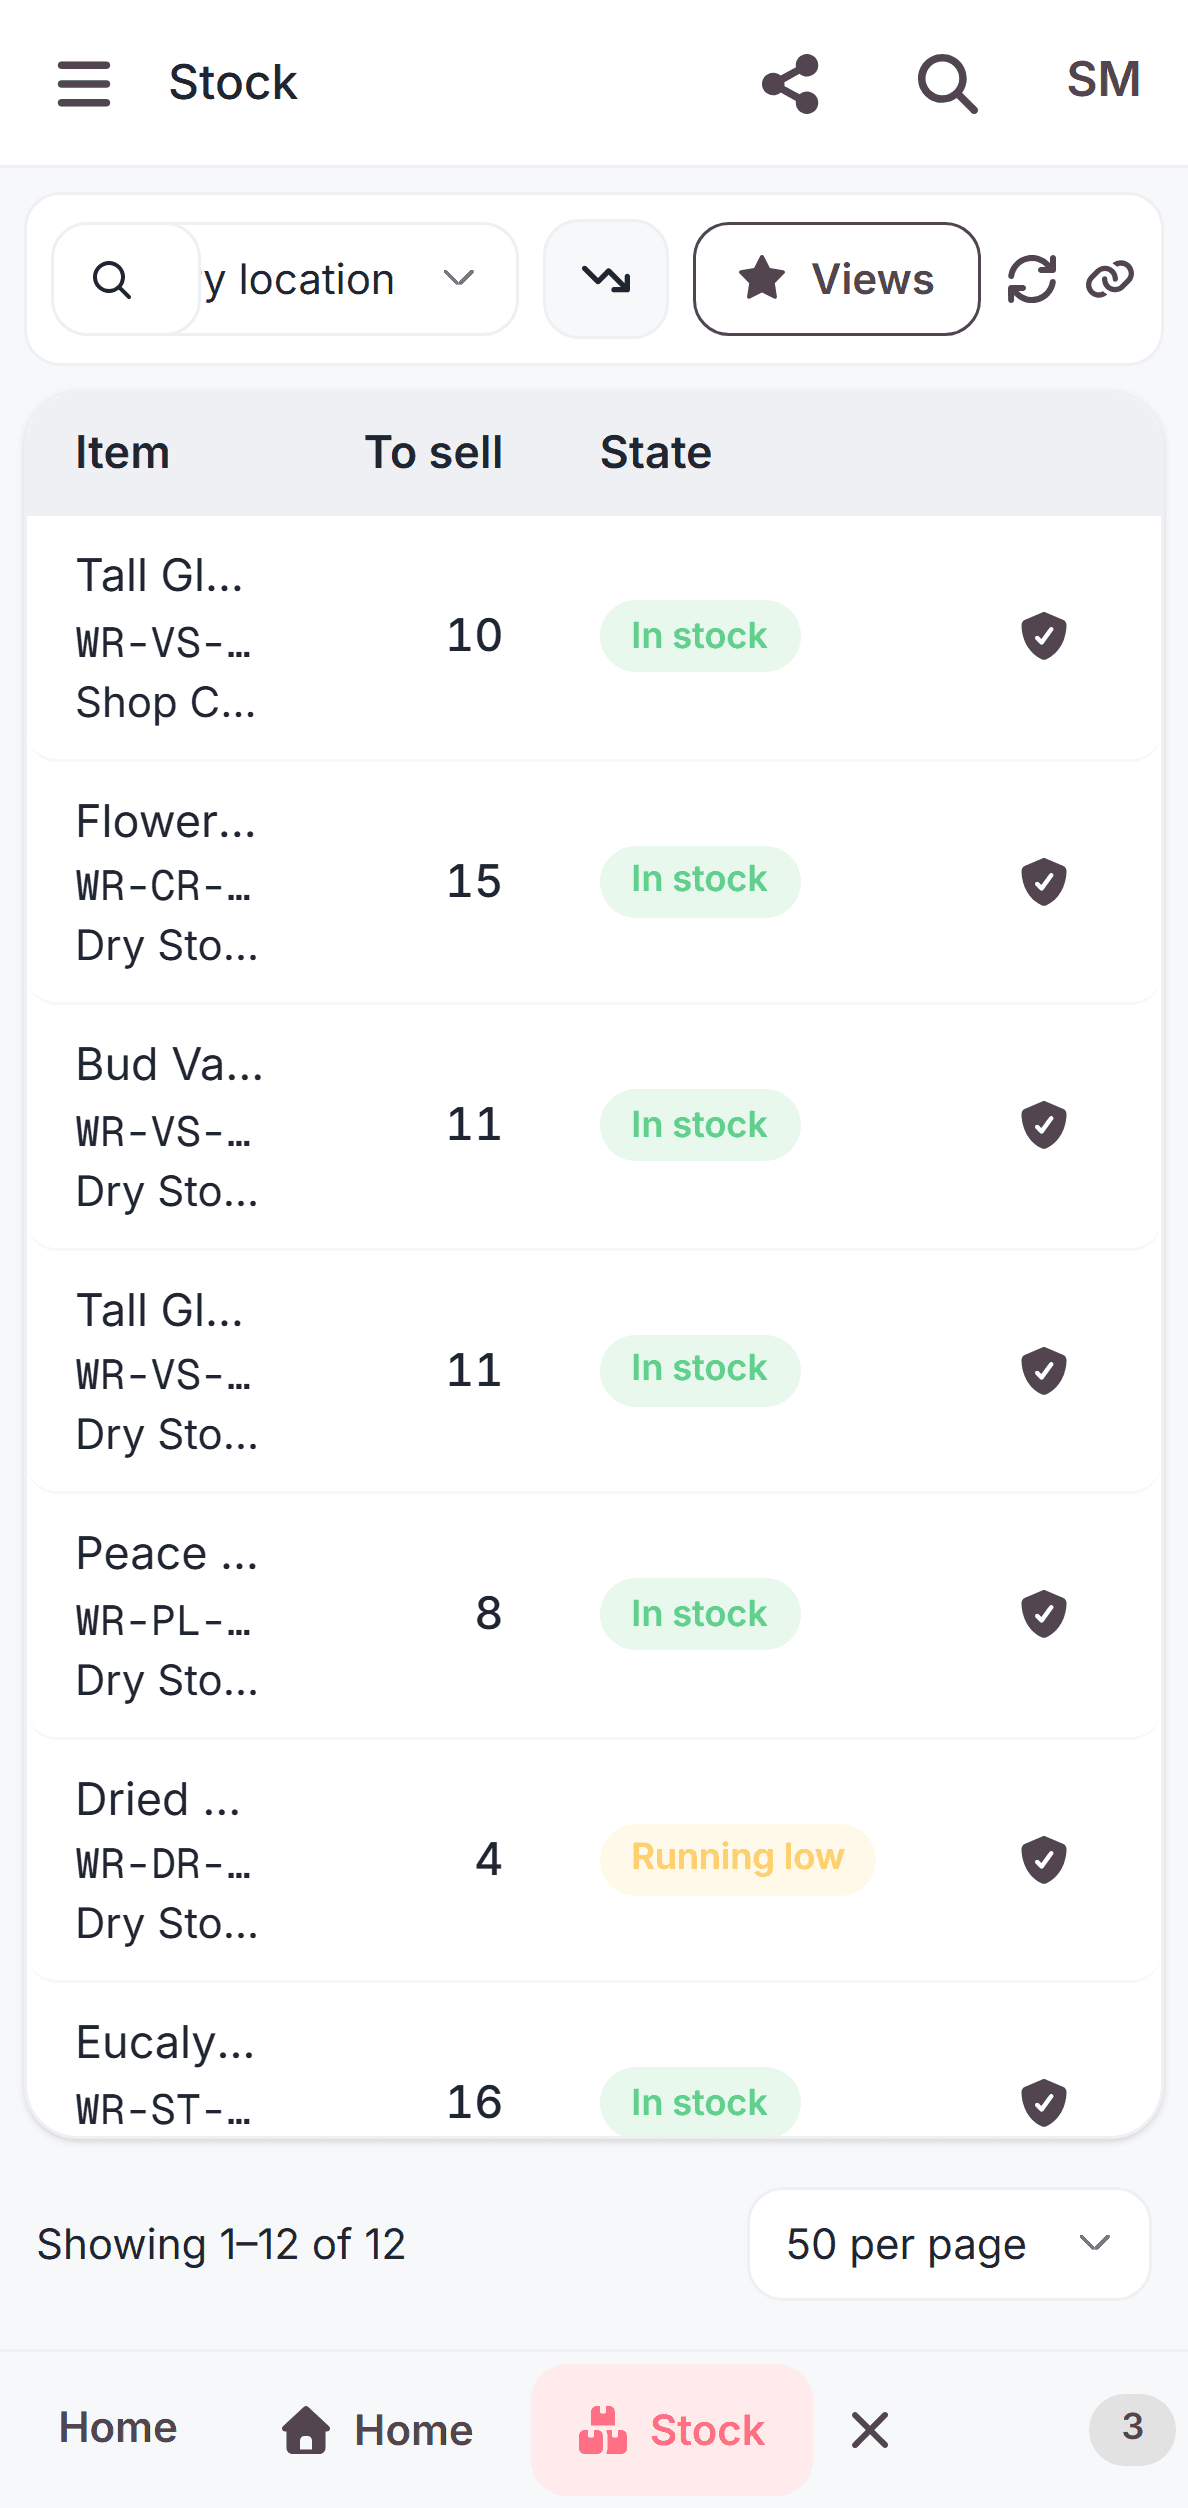Click the refresh icon beside Views
This screenshot has width=1188, height=2508.
point(1032,279)
